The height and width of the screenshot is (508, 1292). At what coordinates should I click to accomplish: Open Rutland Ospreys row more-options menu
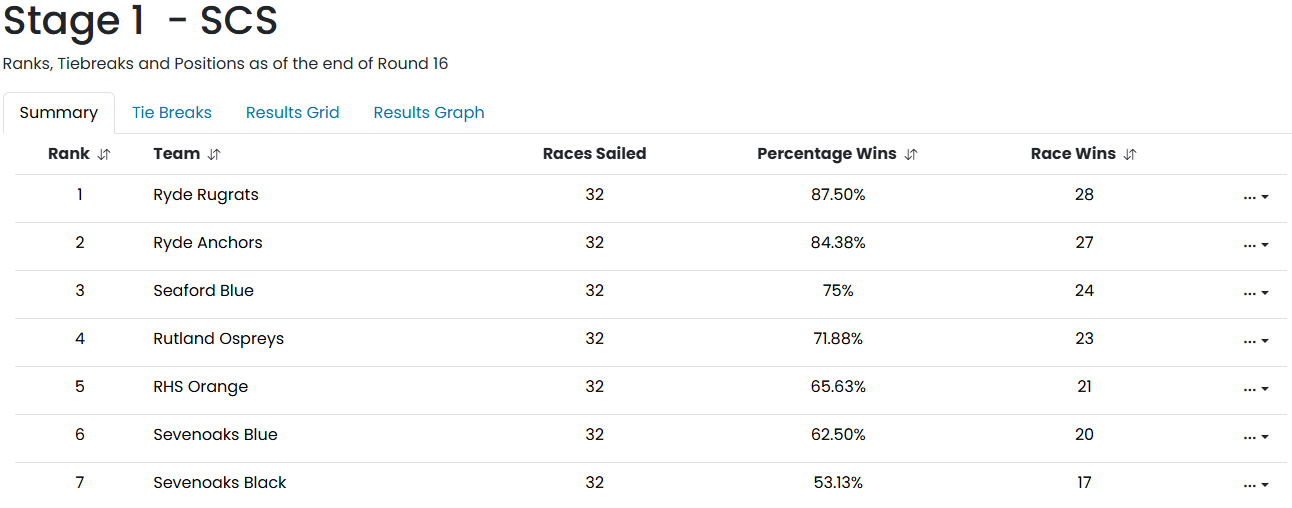click(x=1256, y=341)
